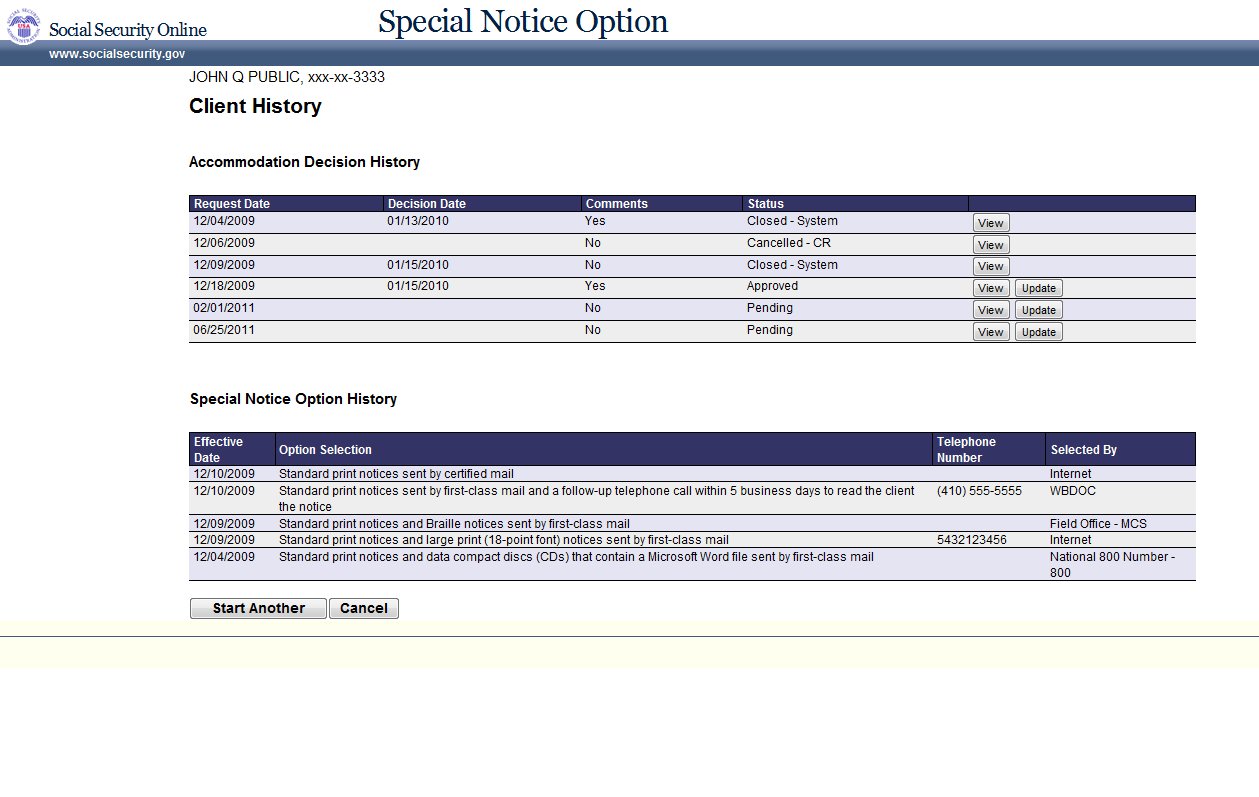This screenshot has width=1259, height=797.
Task: Click the Social Security Administration seal logo
Action: tap(24, 25)
